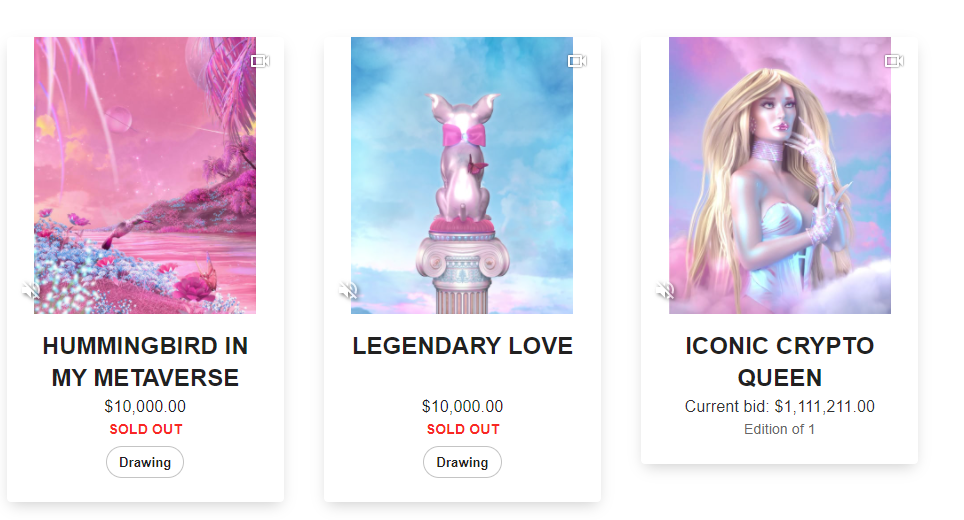964x520 pixels.
Task: Open the Legendary Love title link
Action: pyautogui.click(x=462, y=346)
